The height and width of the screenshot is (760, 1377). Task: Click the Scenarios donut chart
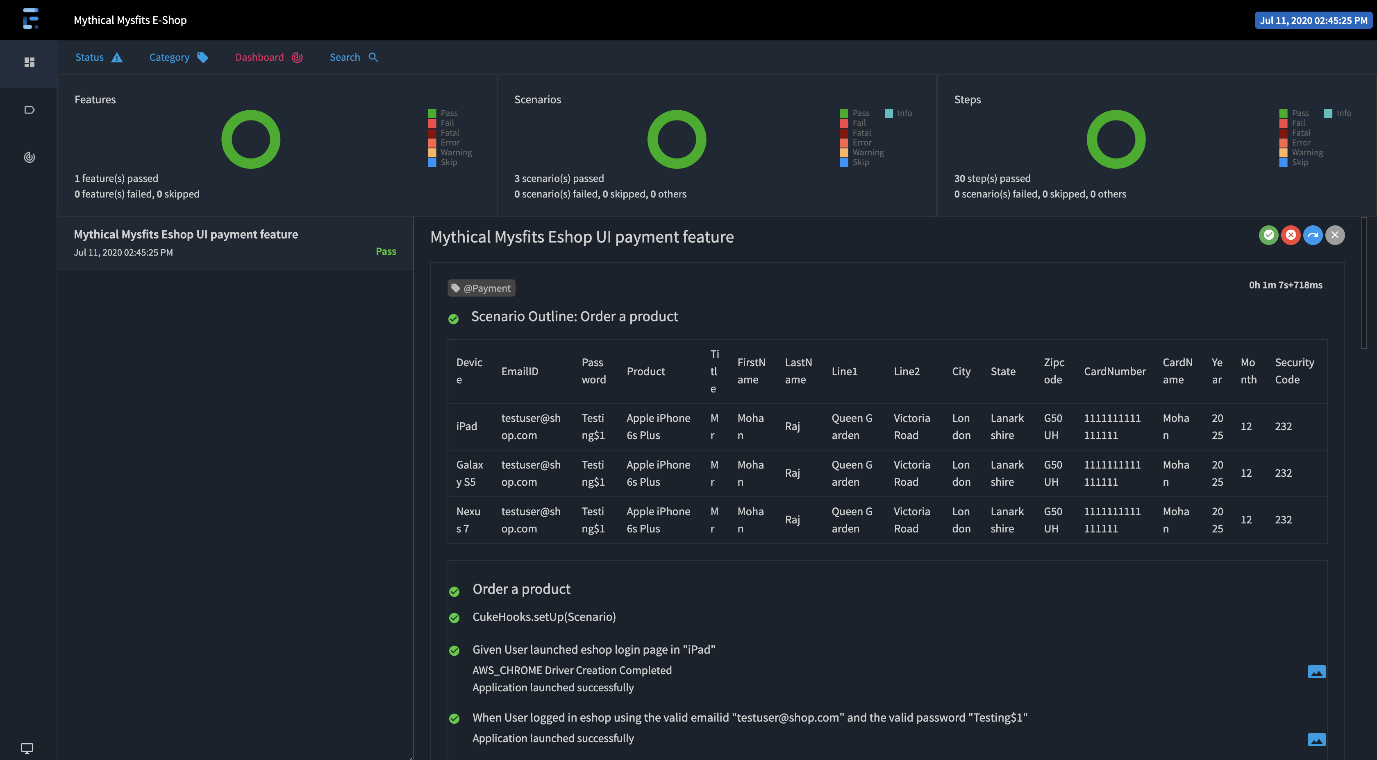[677, 139]
